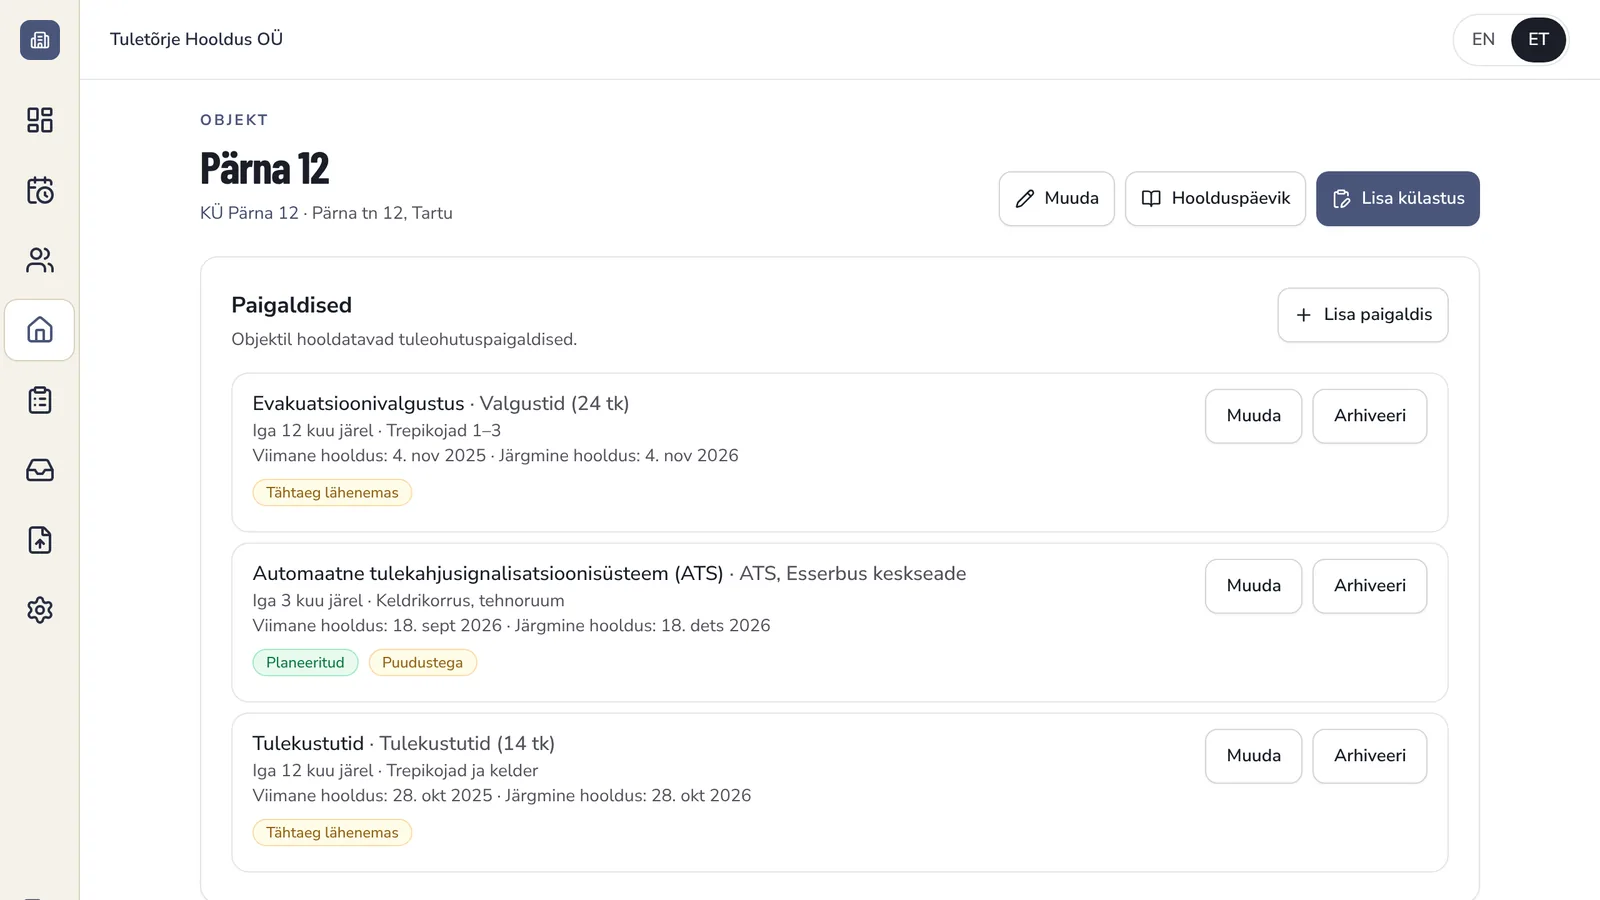Click text 'Viimane hooldus: 4. nov 2025'

point(369,456)
